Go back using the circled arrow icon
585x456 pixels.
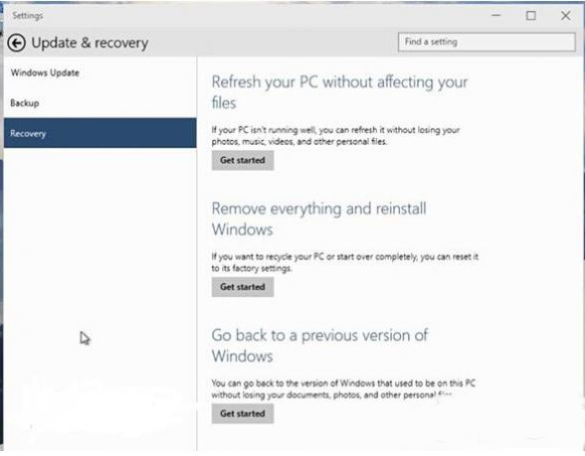click(16, 43)
